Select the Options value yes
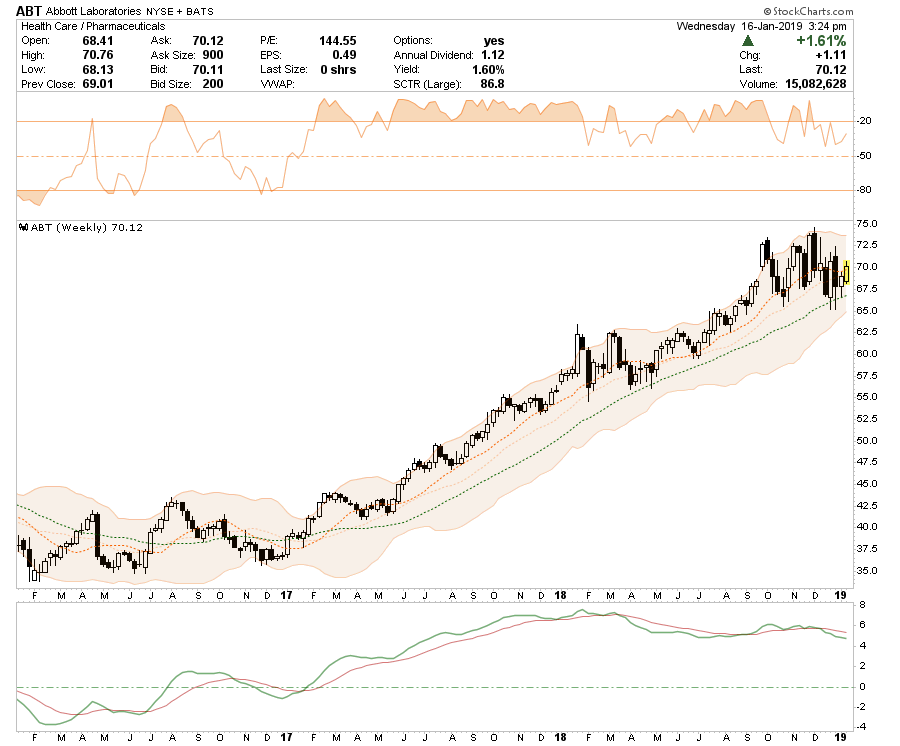Viewport: 900px width, 746px height. click(x=494, y=41)
